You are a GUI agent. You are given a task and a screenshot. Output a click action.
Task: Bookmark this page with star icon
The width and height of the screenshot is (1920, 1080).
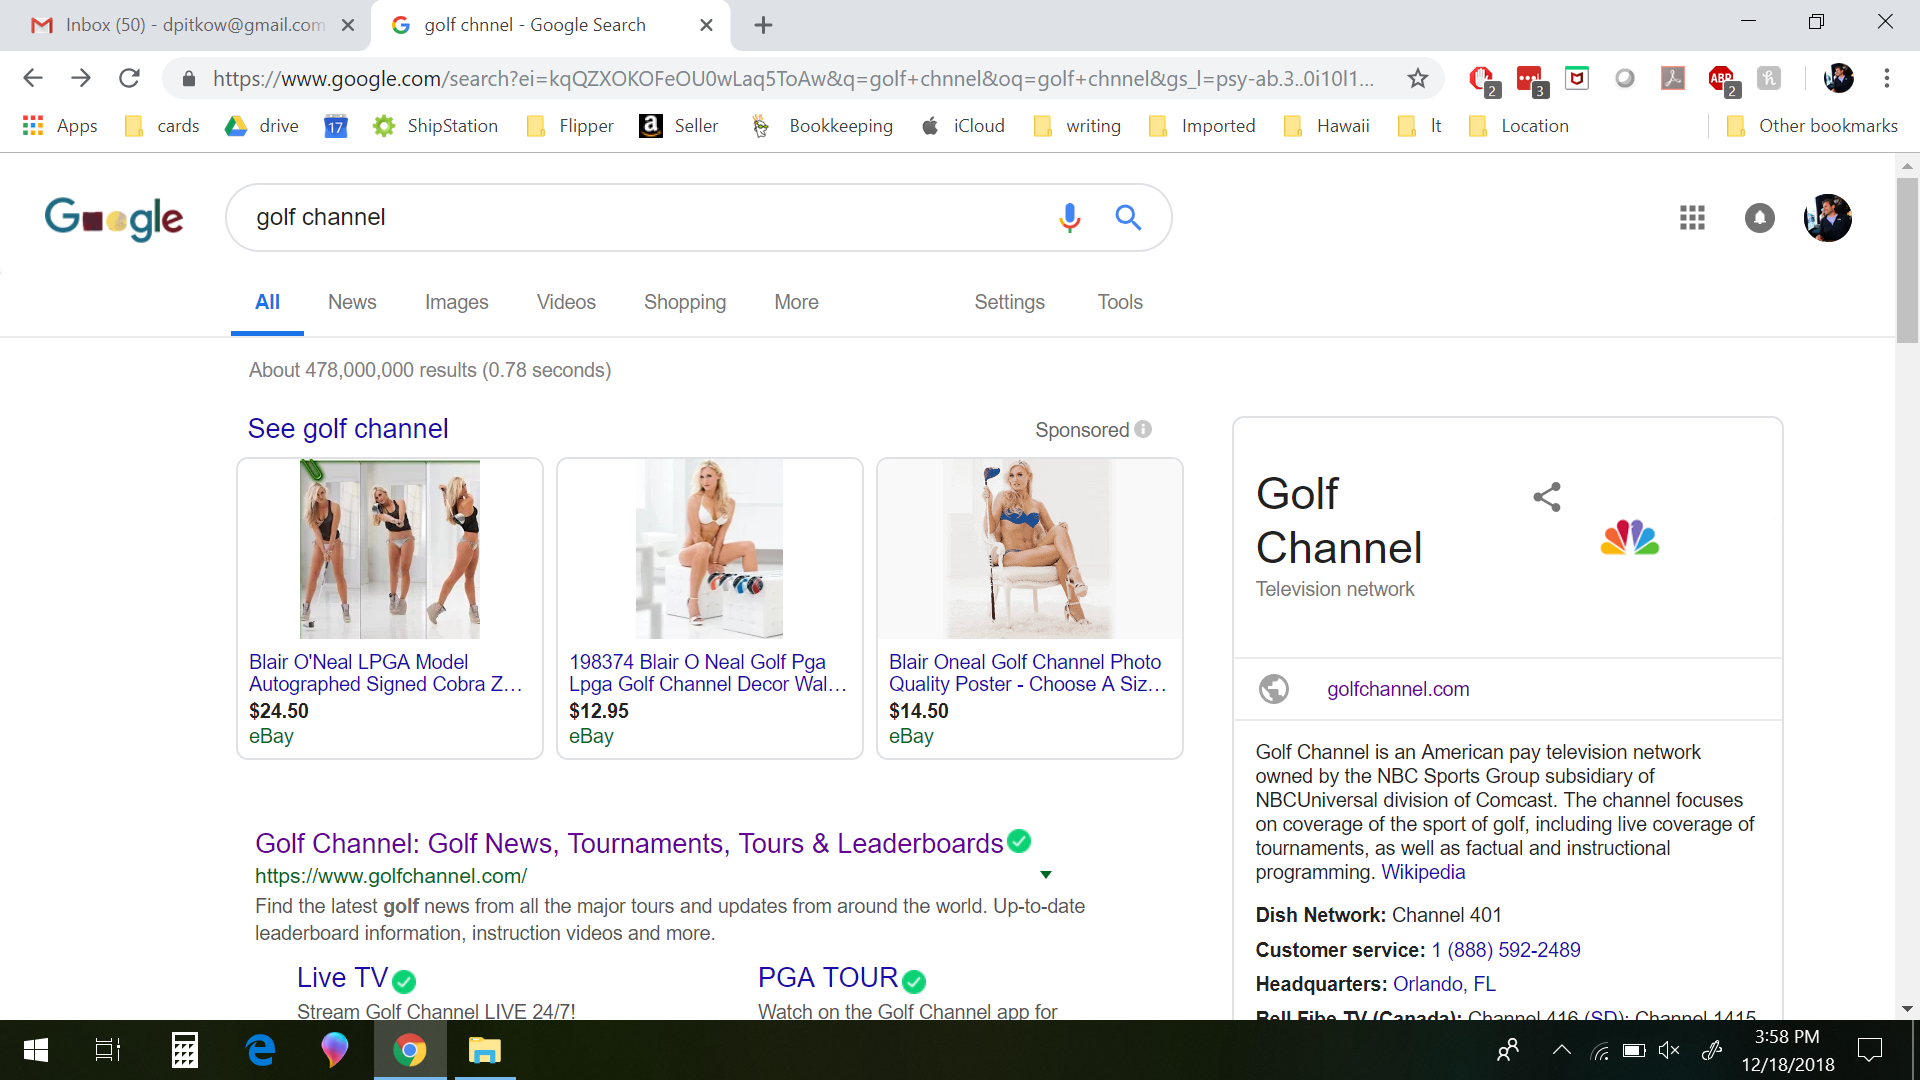(x=1417, y=78)
